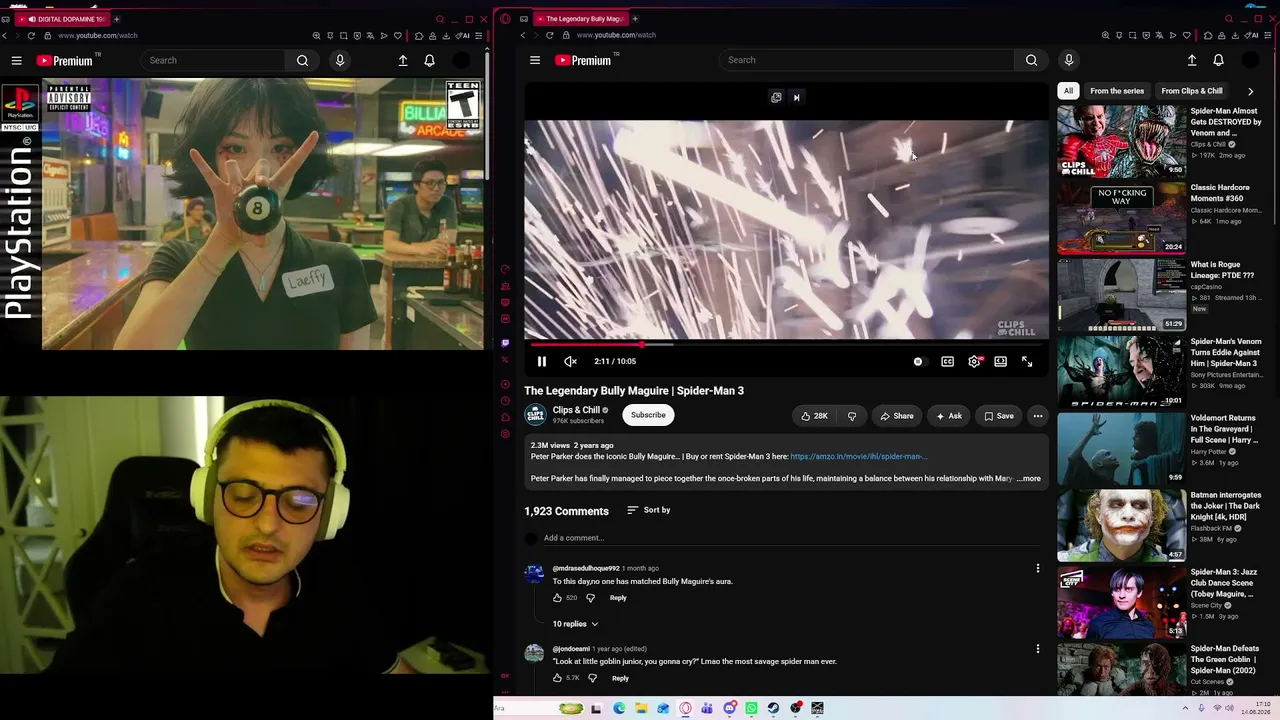Viewport: 1280px width, 720px height.
Task: Click the search magnifier in right YouTube window
Action: coord(1031,60)
